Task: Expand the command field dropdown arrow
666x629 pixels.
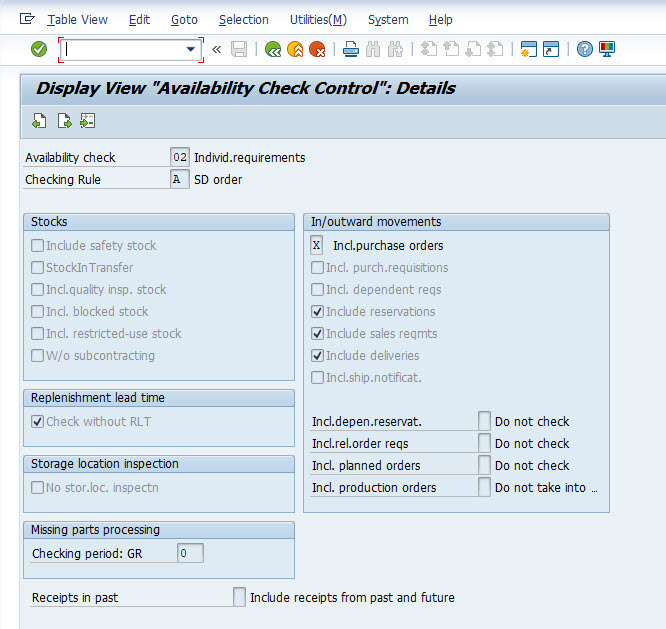Action: [x=191, y=49]
